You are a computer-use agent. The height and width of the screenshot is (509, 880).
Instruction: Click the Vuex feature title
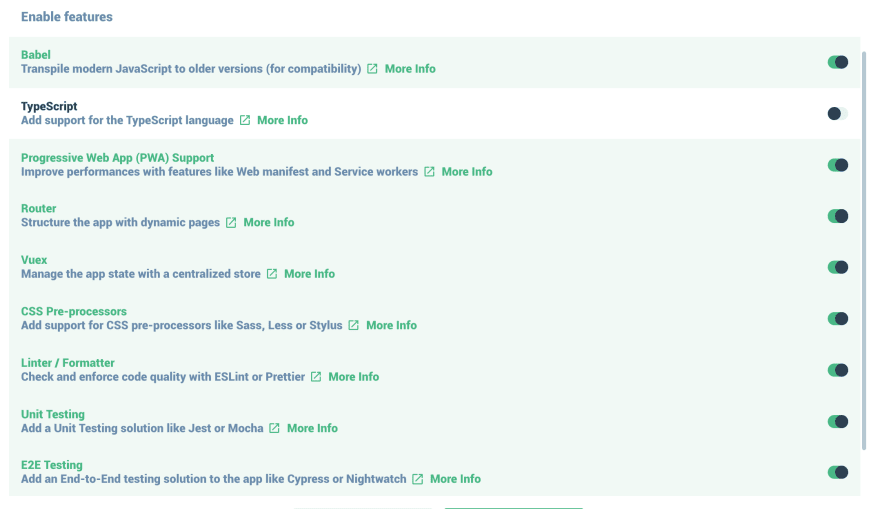click(34, 260)
